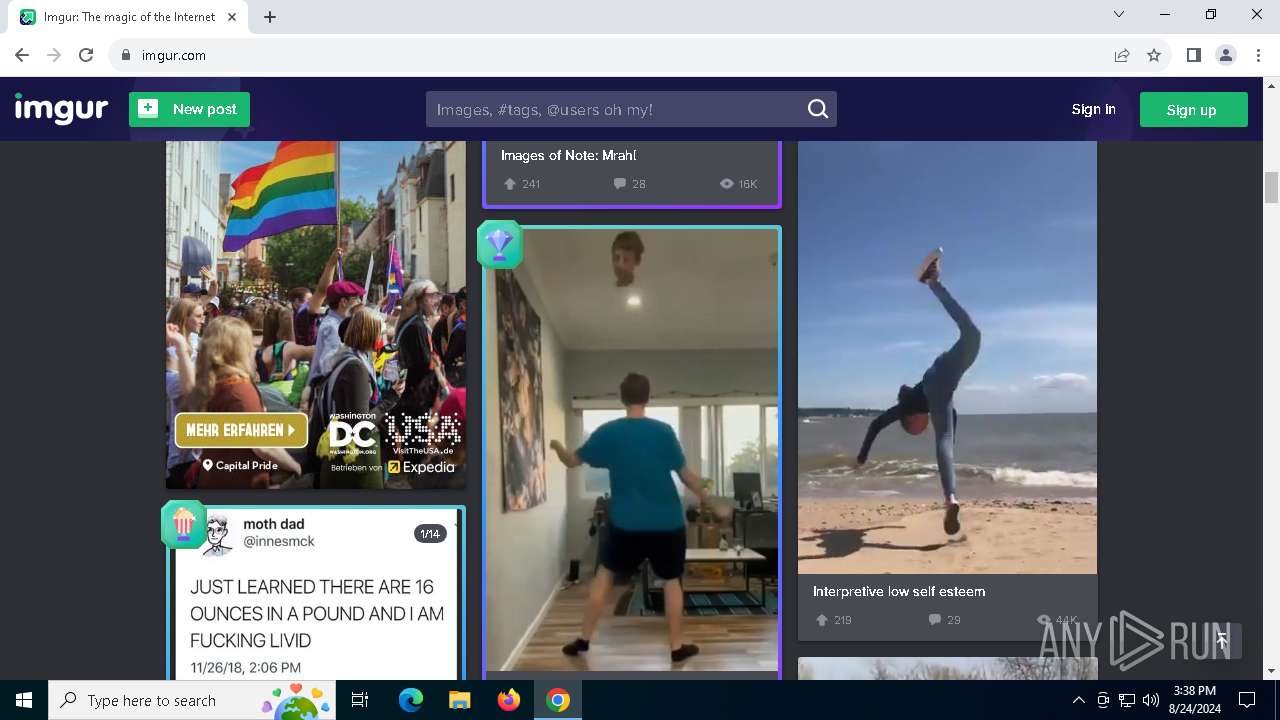Viewport: 1280px width, 720px height.
Task: Click the site lock icon
Action: [125, 55]
